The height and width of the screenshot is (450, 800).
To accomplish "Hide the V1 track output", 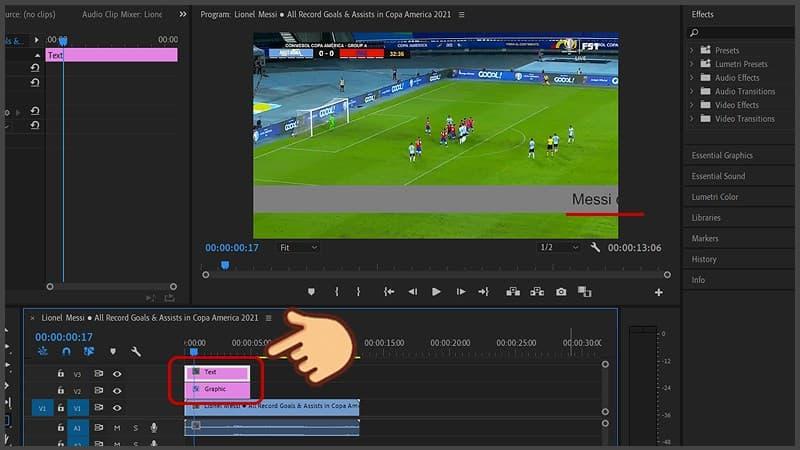I will pos(117,408).
